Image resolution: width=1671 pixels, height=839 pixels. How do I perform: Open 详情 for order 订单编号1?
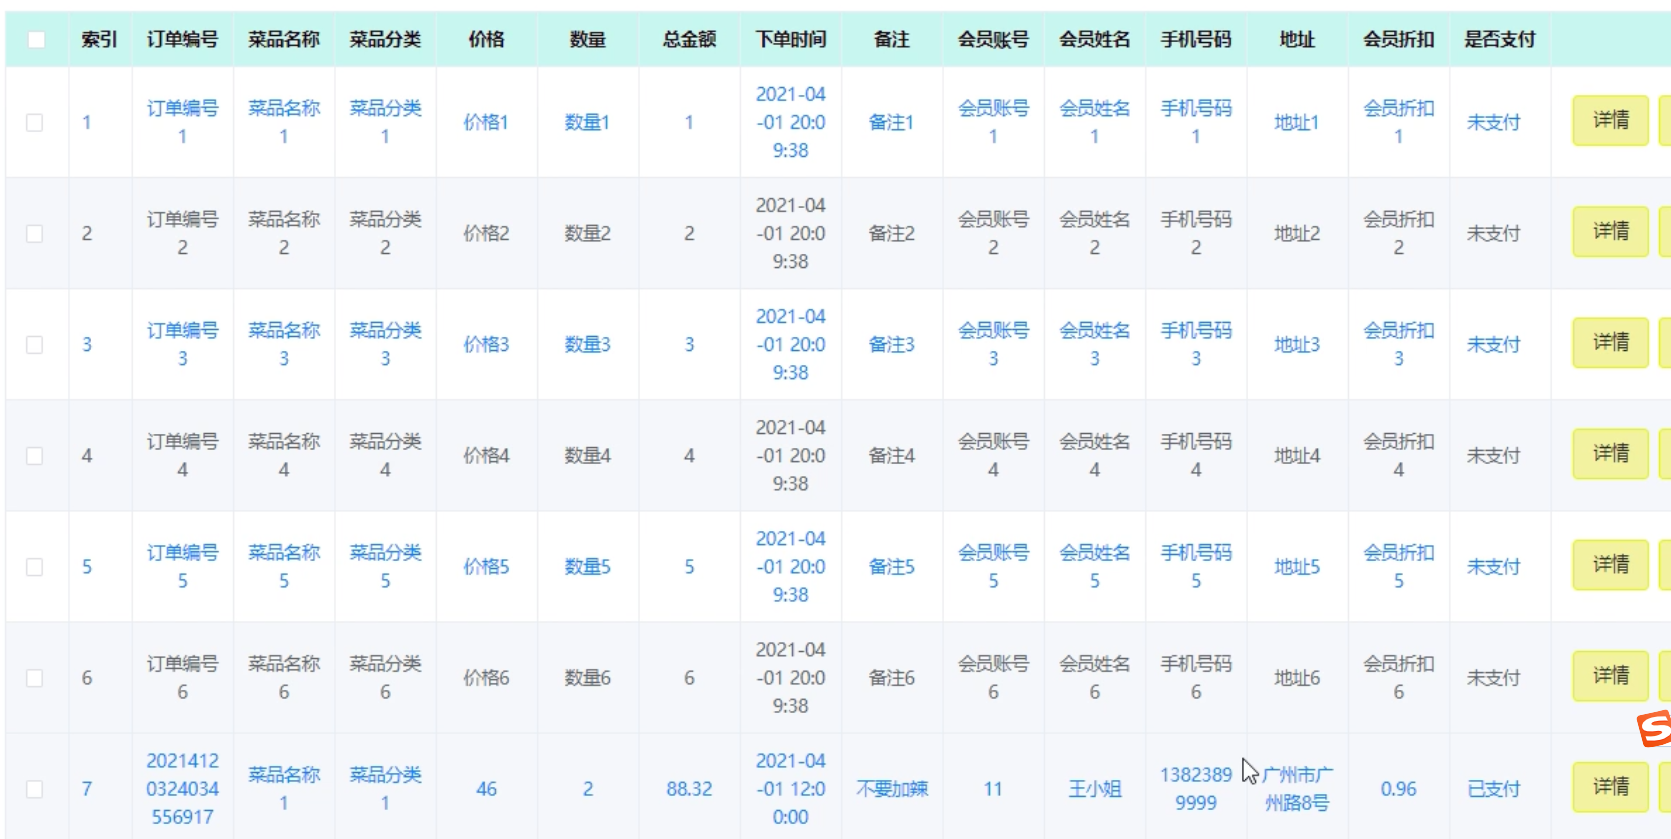(x=1610, y=120)
